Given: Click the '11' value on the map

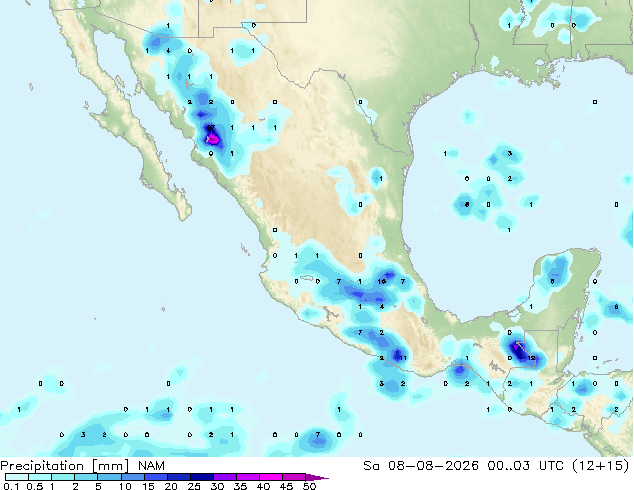Looking at the screenshot, I should [403, 358].
